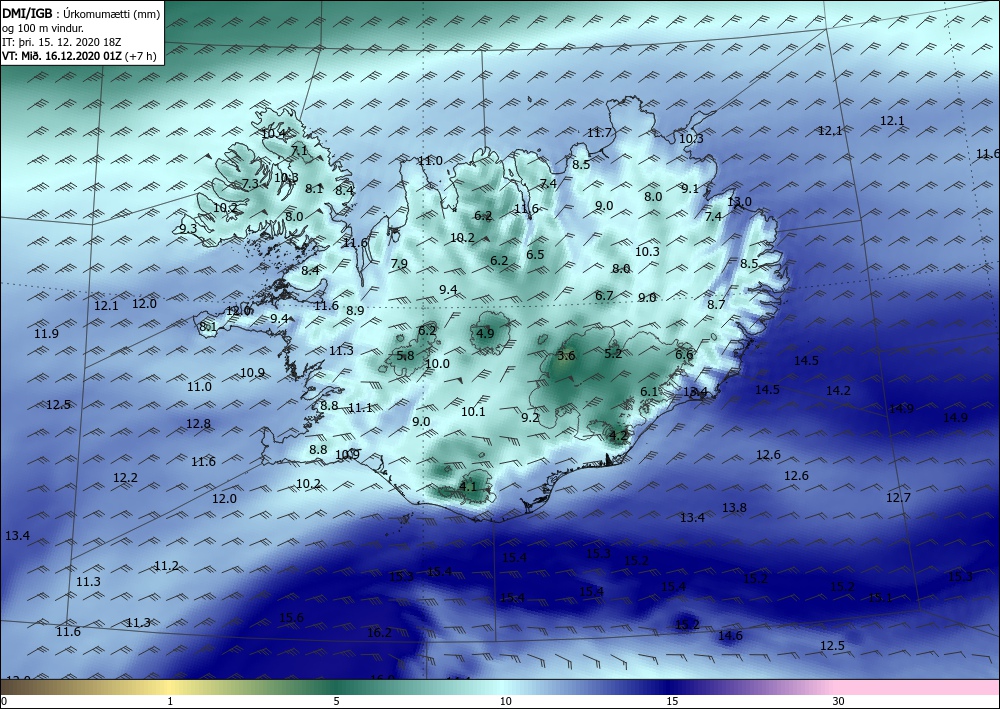The width and height of the screenshot is (1000, 709).
Task: Click the '30' label on the color scale
Action: [x=839, y=701]
